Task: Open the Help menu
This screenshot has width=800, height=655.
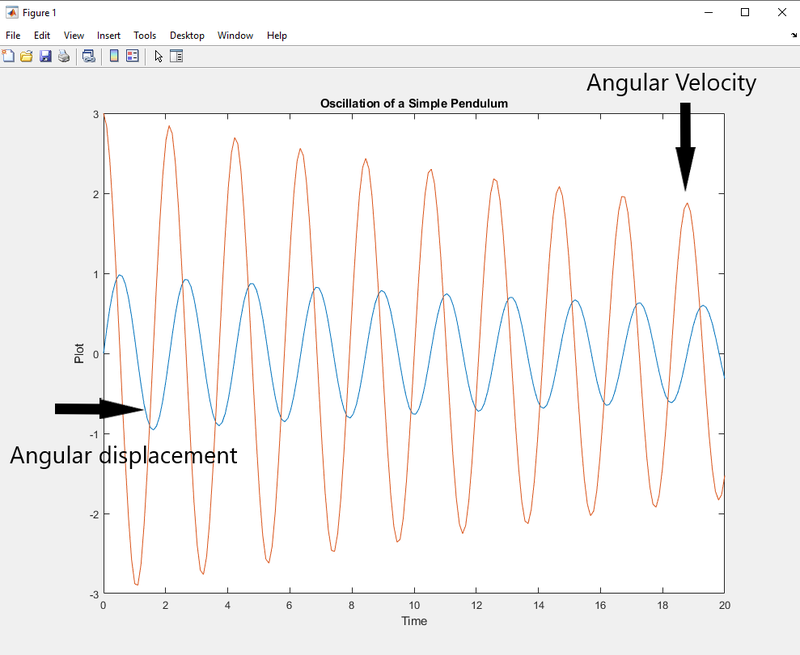Action: coord(276,35)
